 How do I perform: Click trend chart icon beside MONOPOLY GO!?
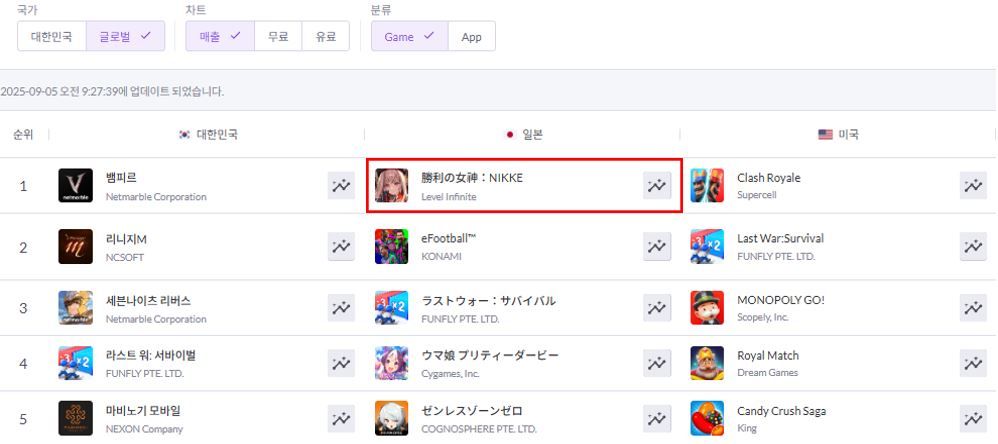[973, 308]
